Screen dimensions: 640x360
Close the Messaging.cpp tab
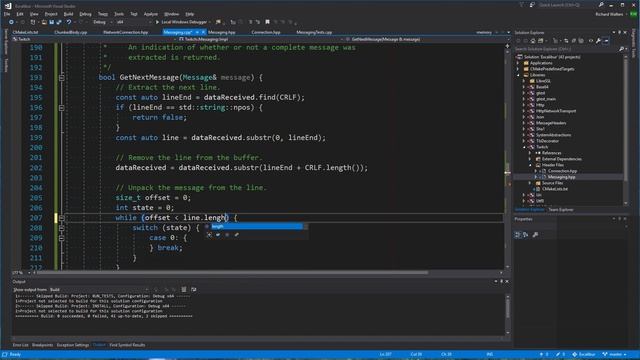pos(203,32)
